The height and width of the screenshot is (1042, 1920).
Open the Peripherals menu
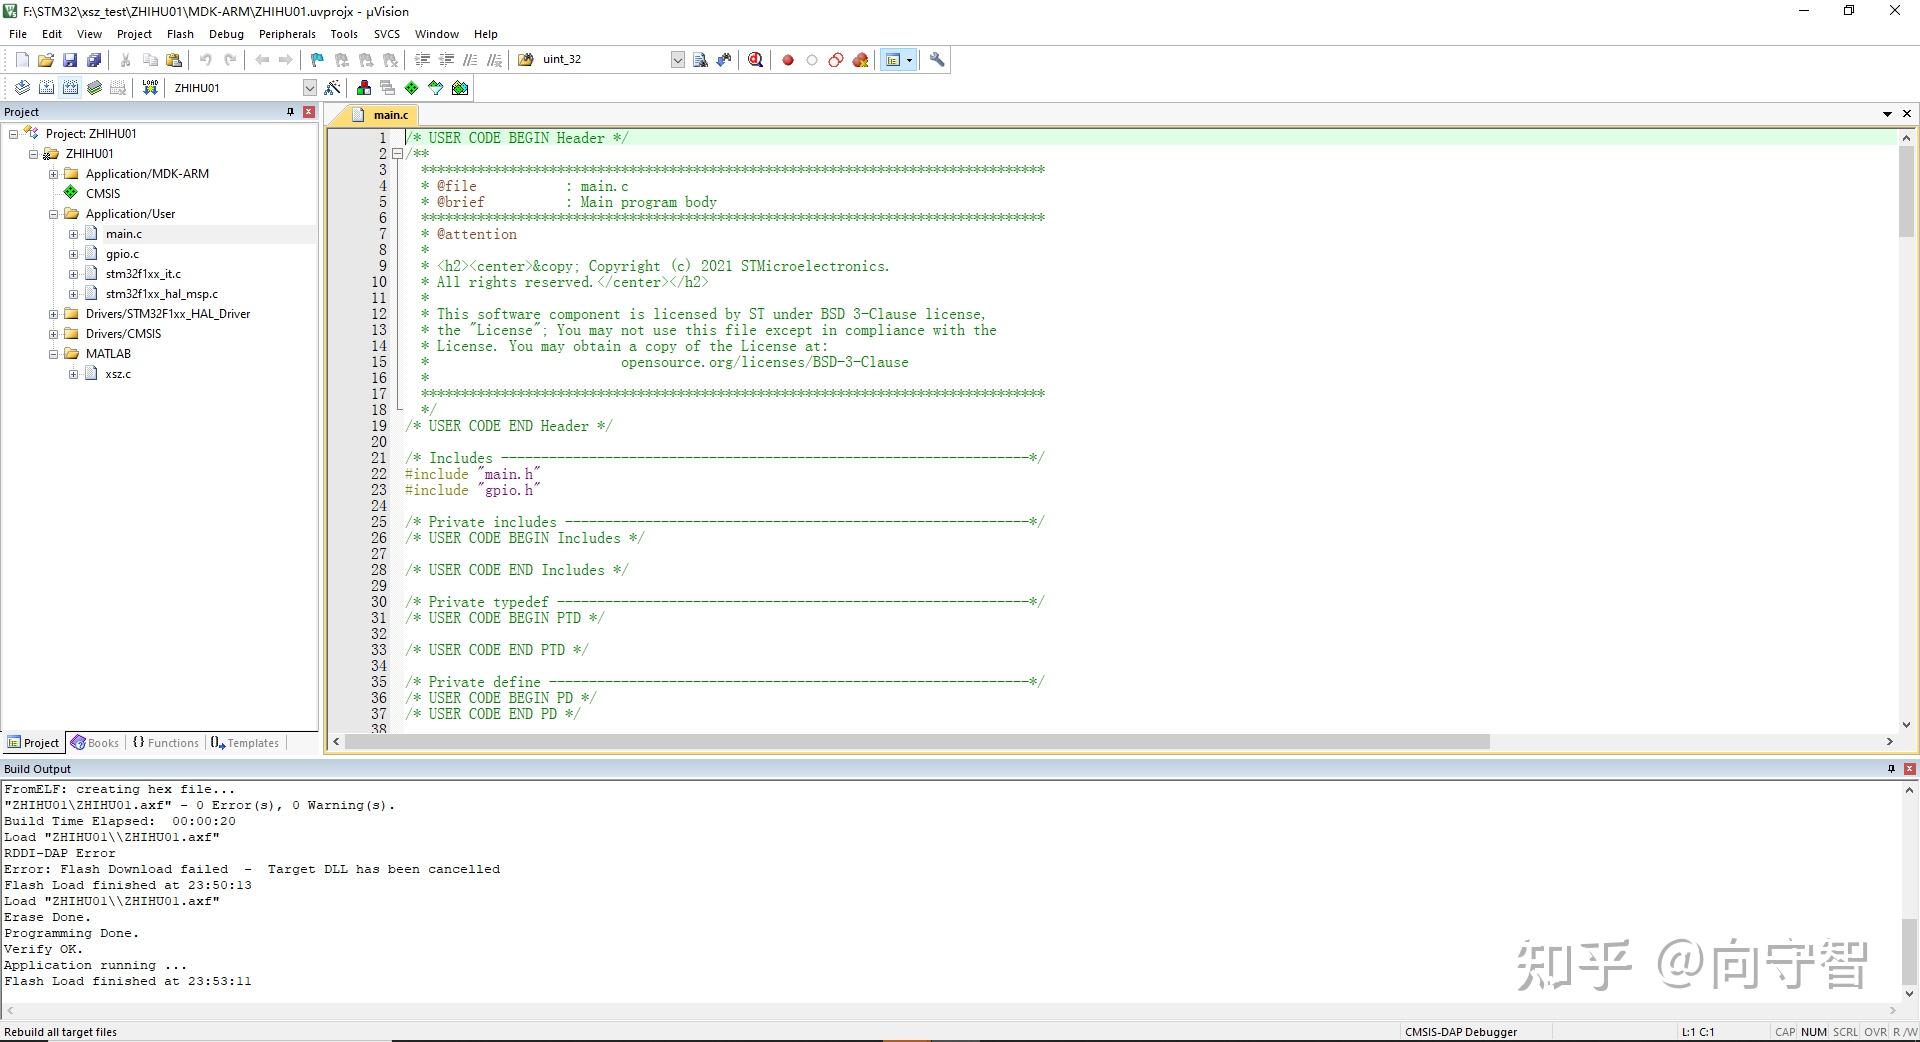coord(287,33)
